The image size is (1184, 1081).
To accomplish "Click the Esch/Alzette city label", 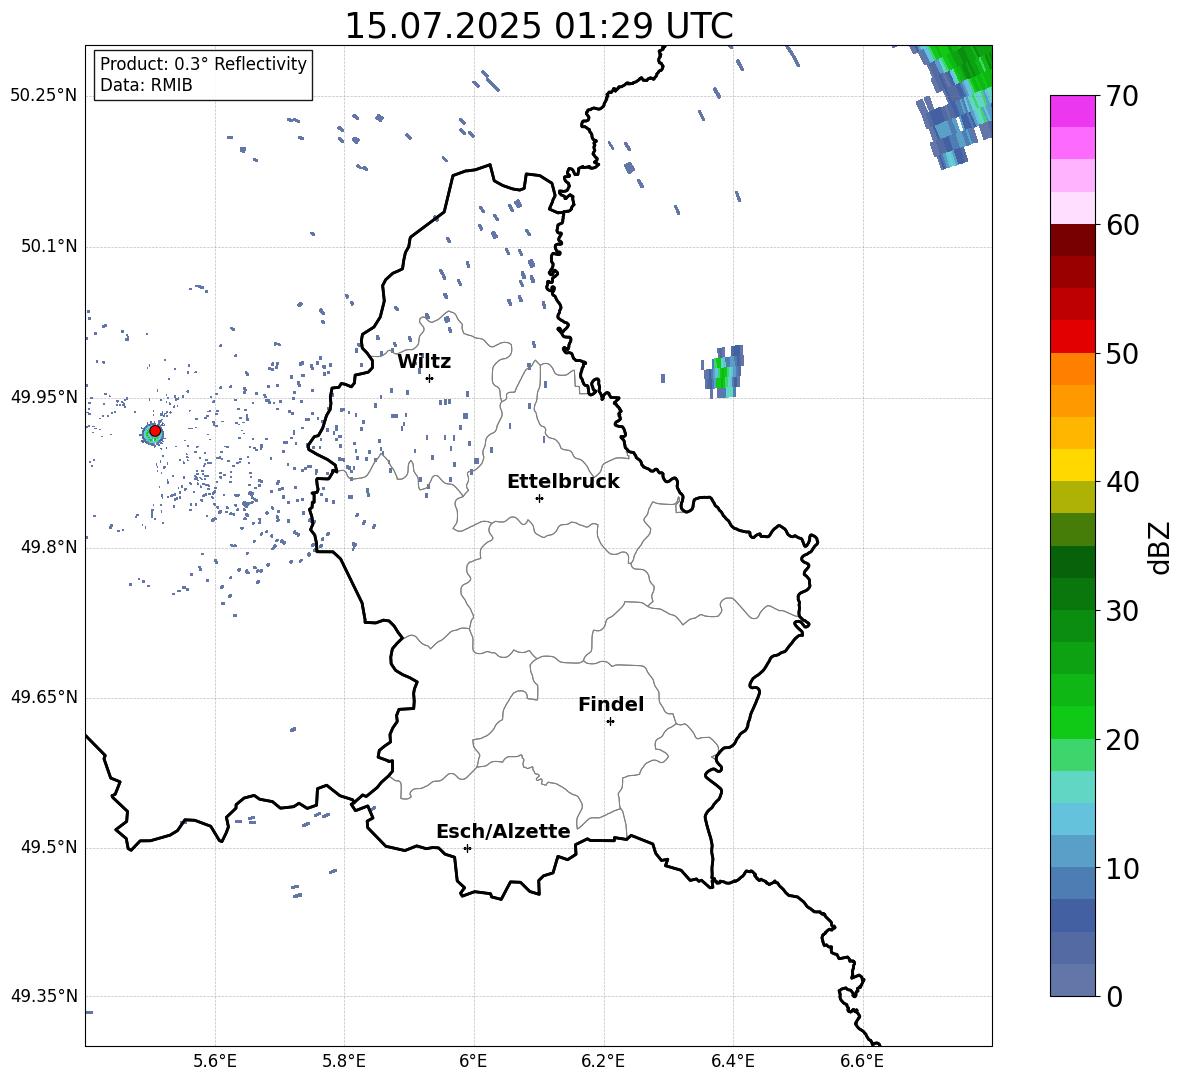I will [x=503, y=831].
